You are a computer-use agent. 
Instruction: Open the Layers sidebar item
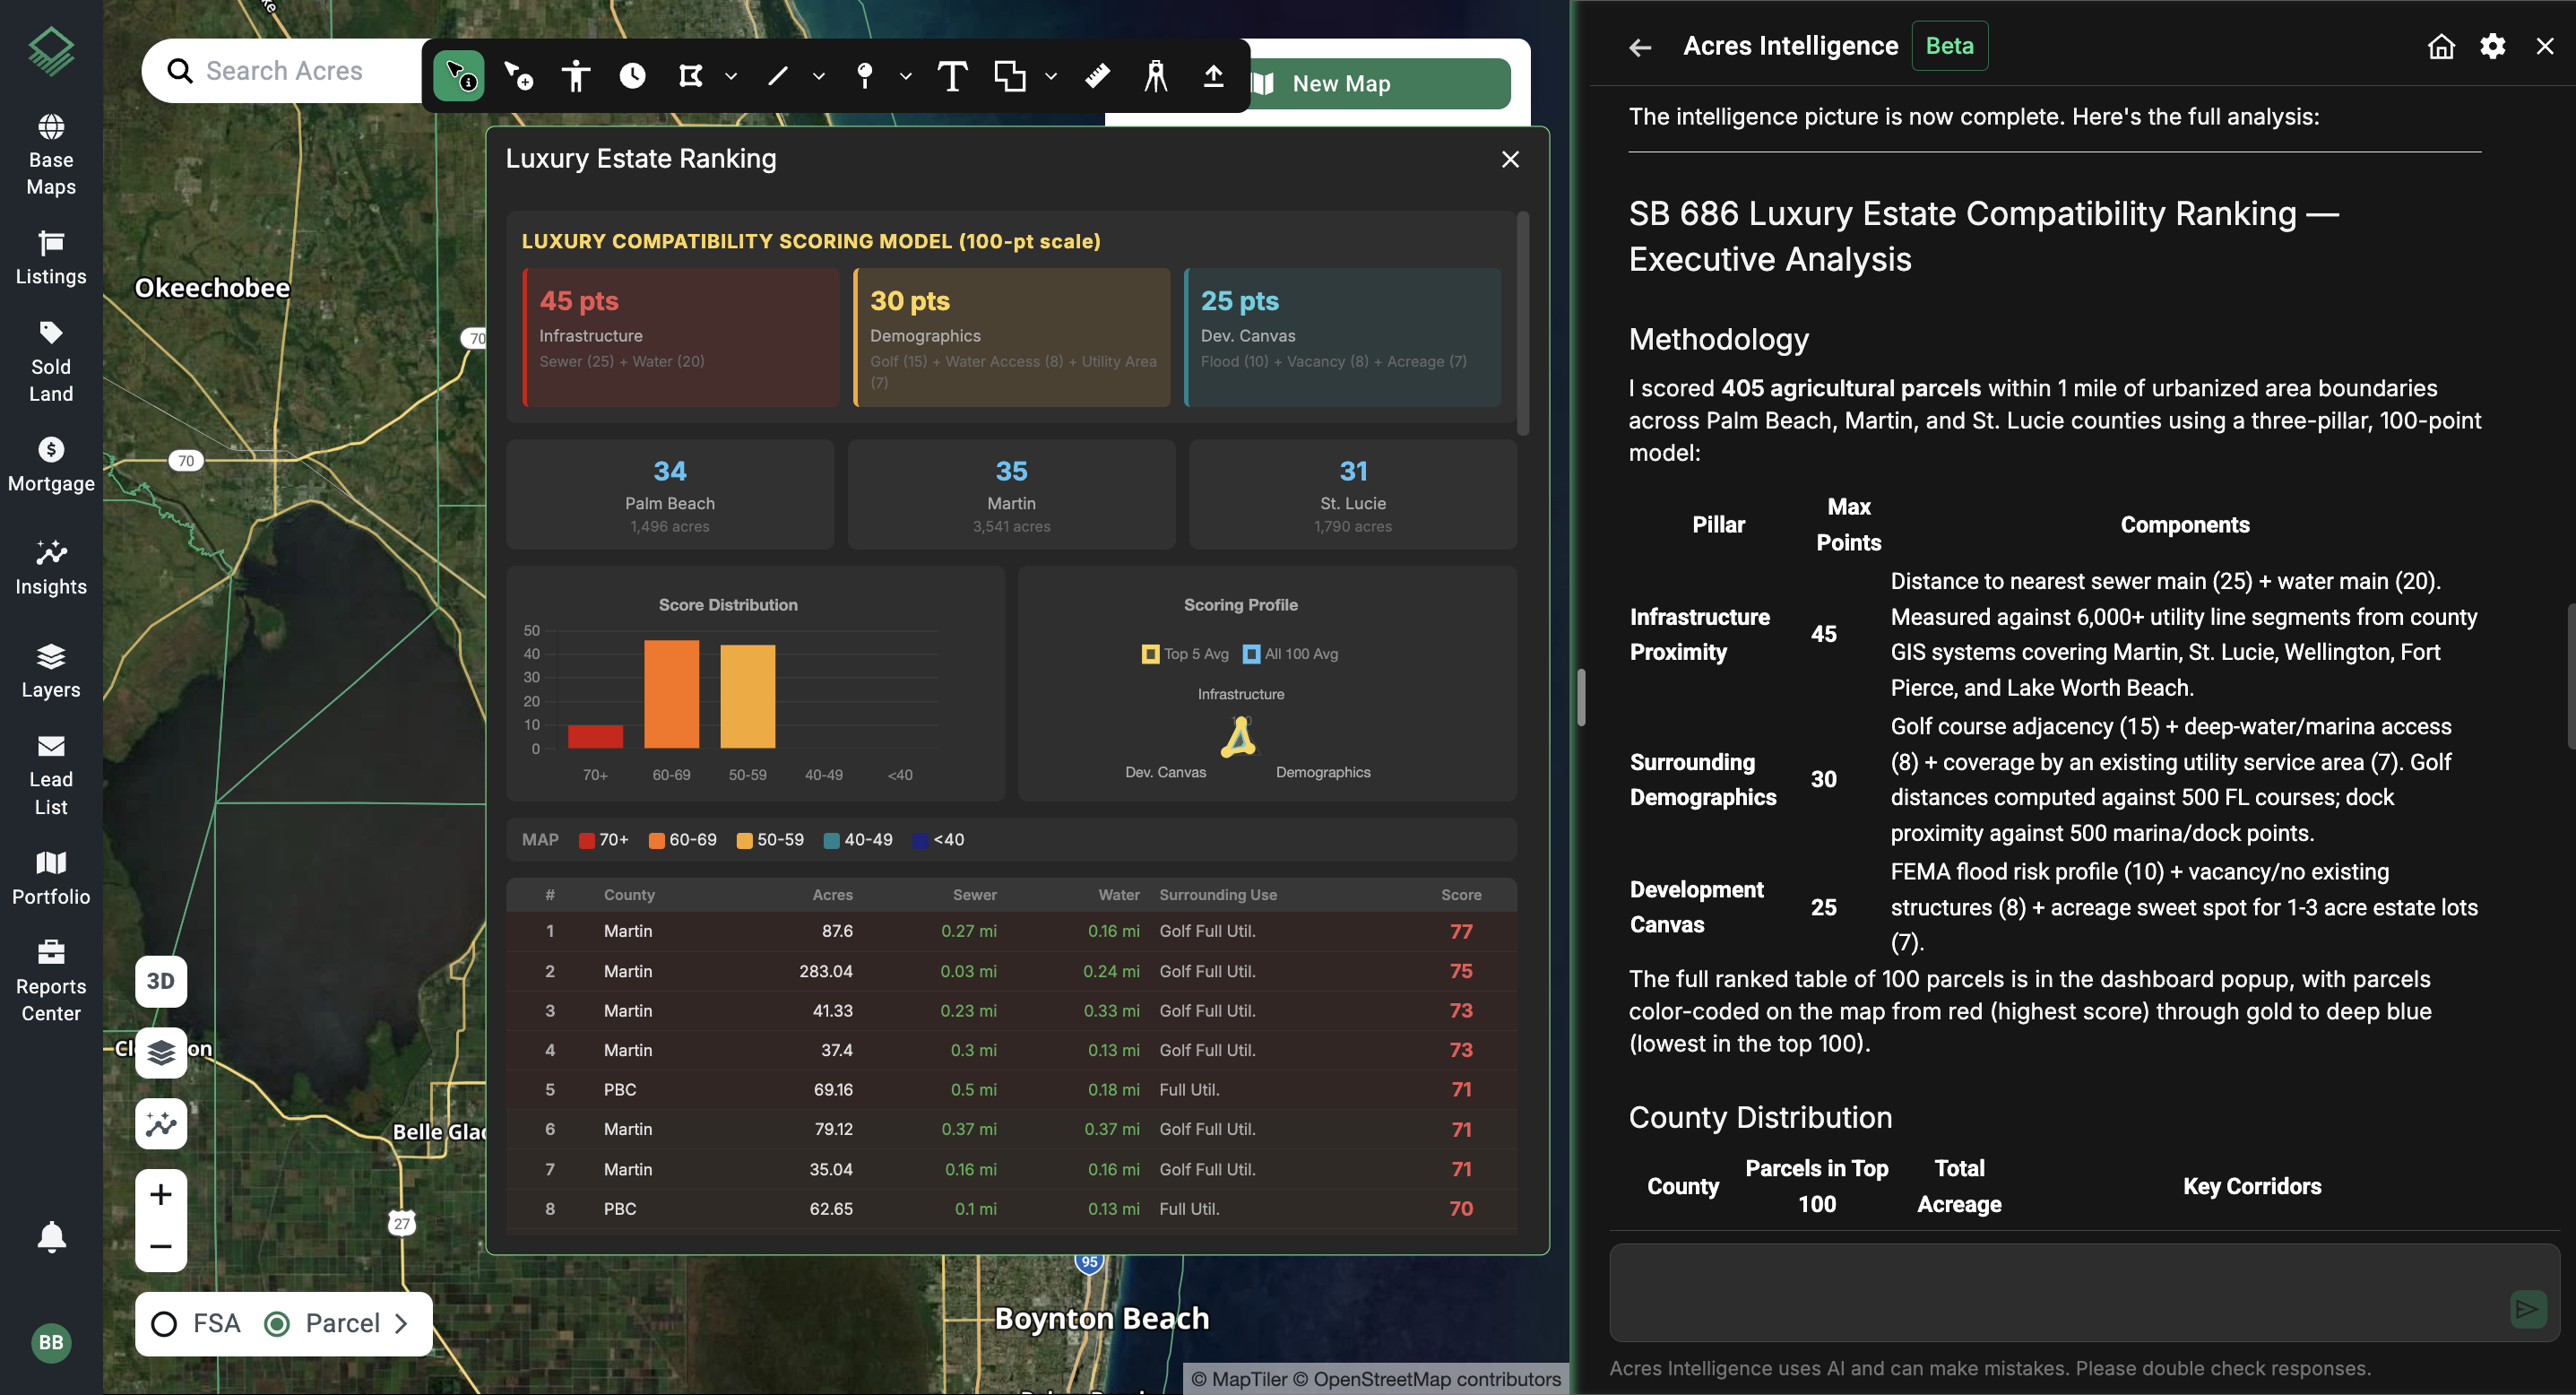click(51, 671)
